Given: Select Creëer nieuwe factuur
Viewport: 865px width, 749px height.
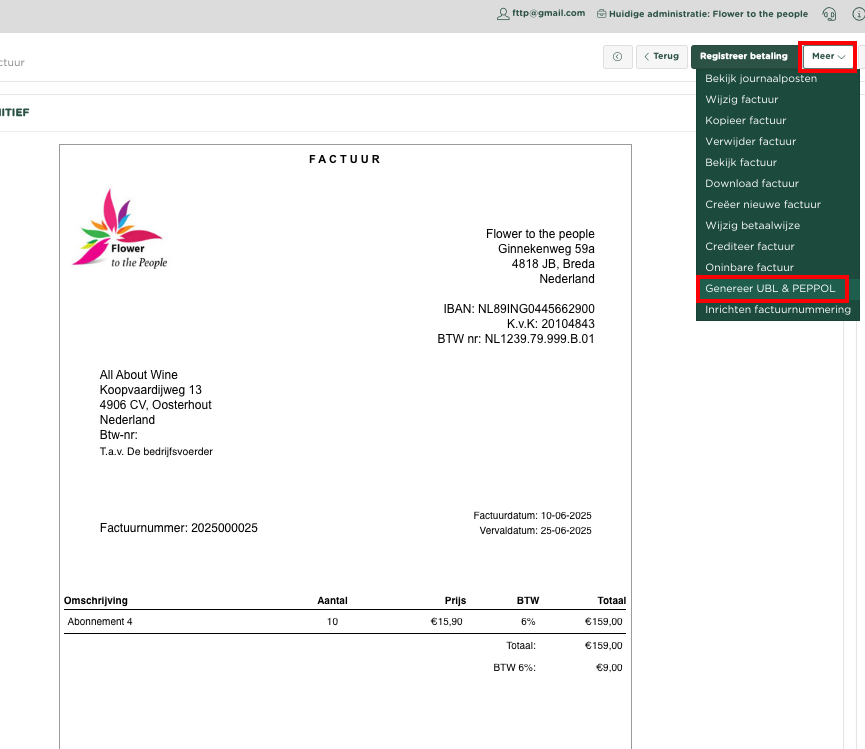Looking at the screenshot, I should tap(762, 204).
